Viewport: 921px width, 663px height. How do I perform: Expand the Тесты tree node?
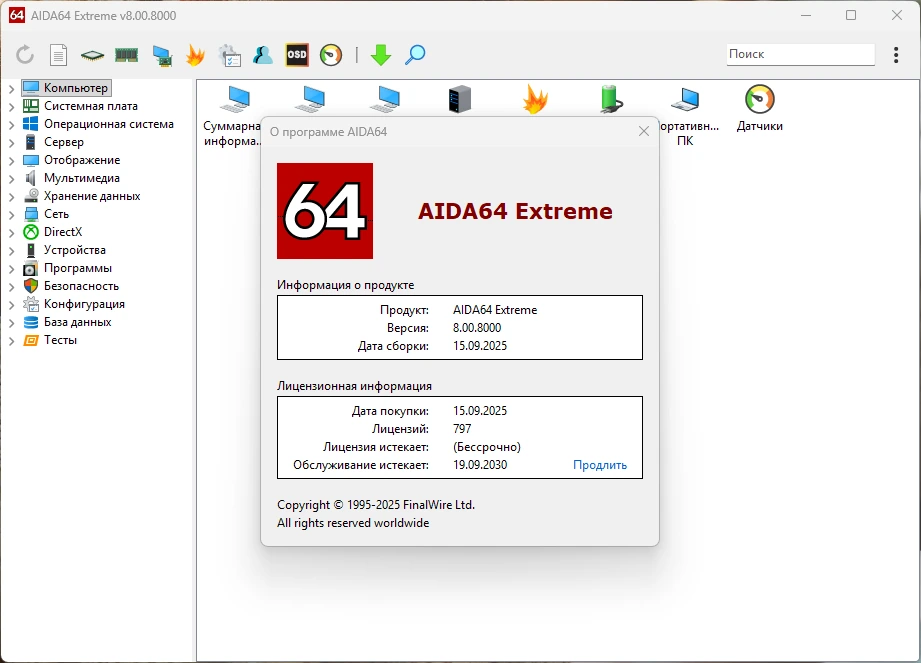pyautogui.click(x=11, y=341)
